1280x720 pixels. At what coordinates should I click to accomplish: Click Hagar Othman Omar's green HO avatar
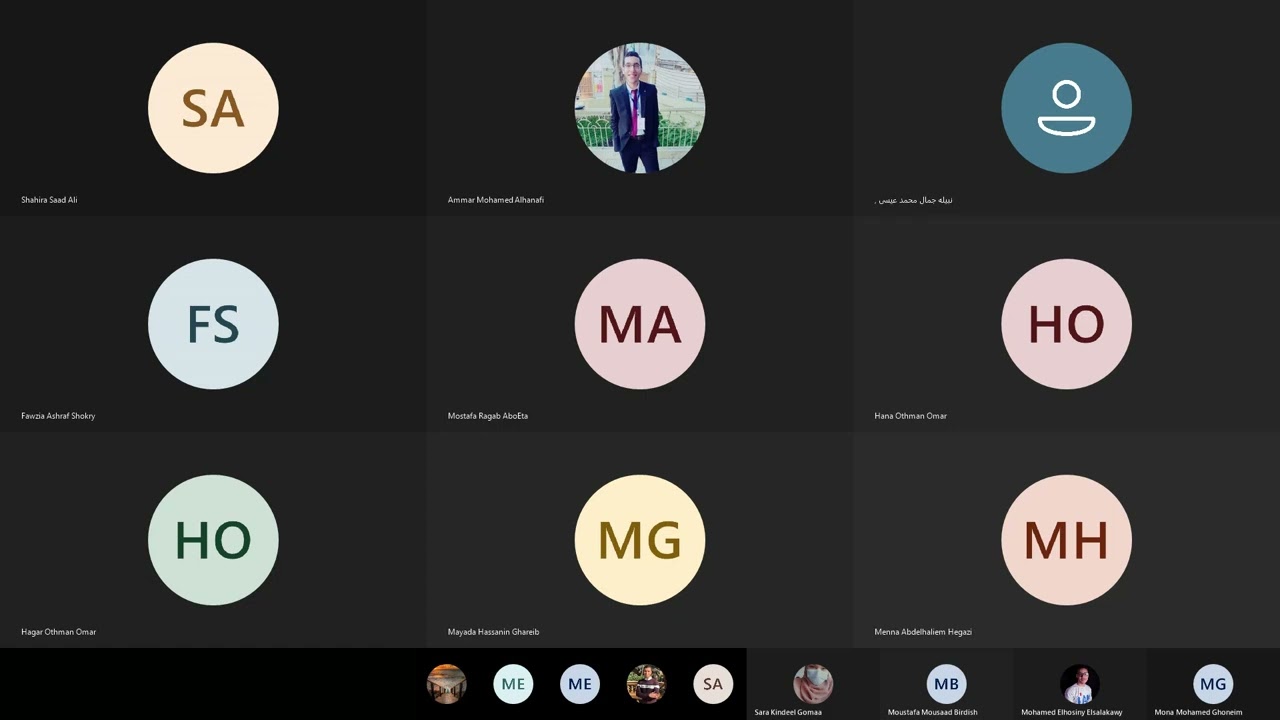213,540
